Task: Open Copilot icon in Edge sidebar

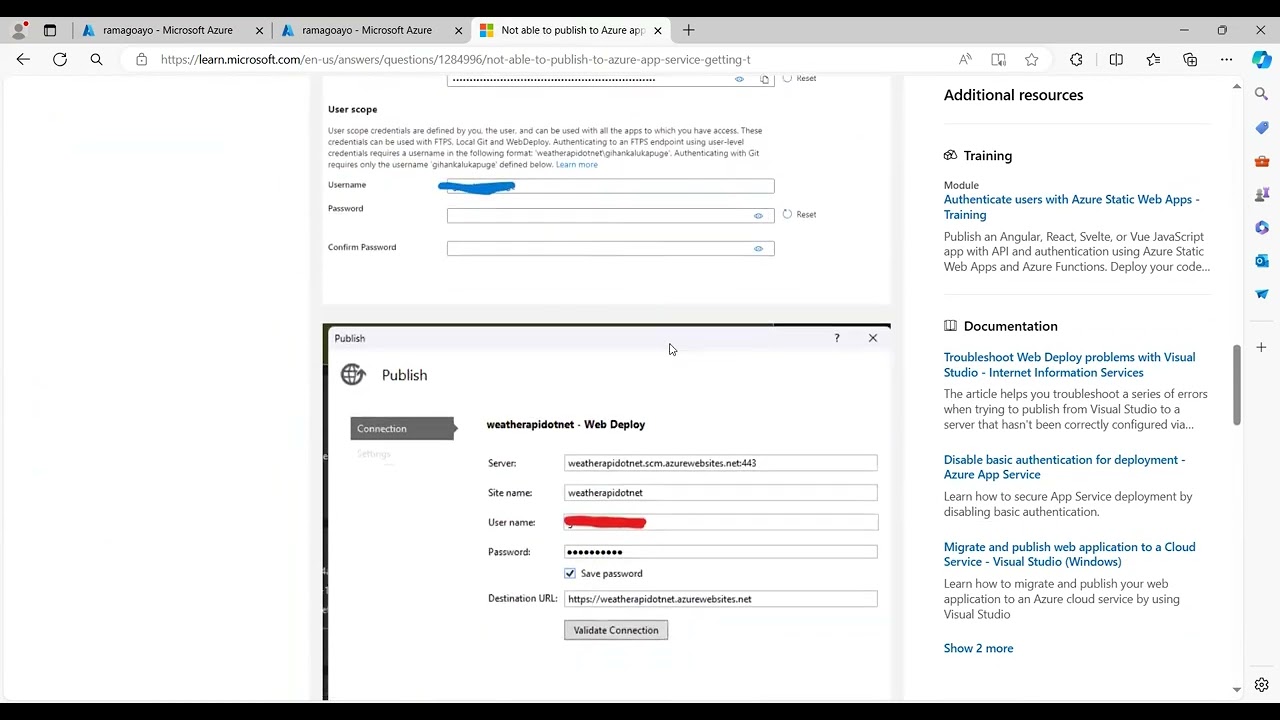Action: click(x=1262, y=60)
